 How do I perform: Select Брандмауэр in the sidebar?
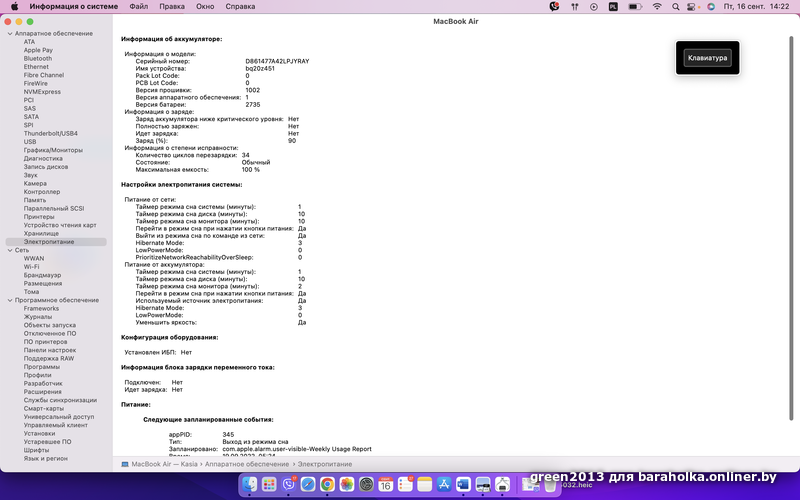42,276
